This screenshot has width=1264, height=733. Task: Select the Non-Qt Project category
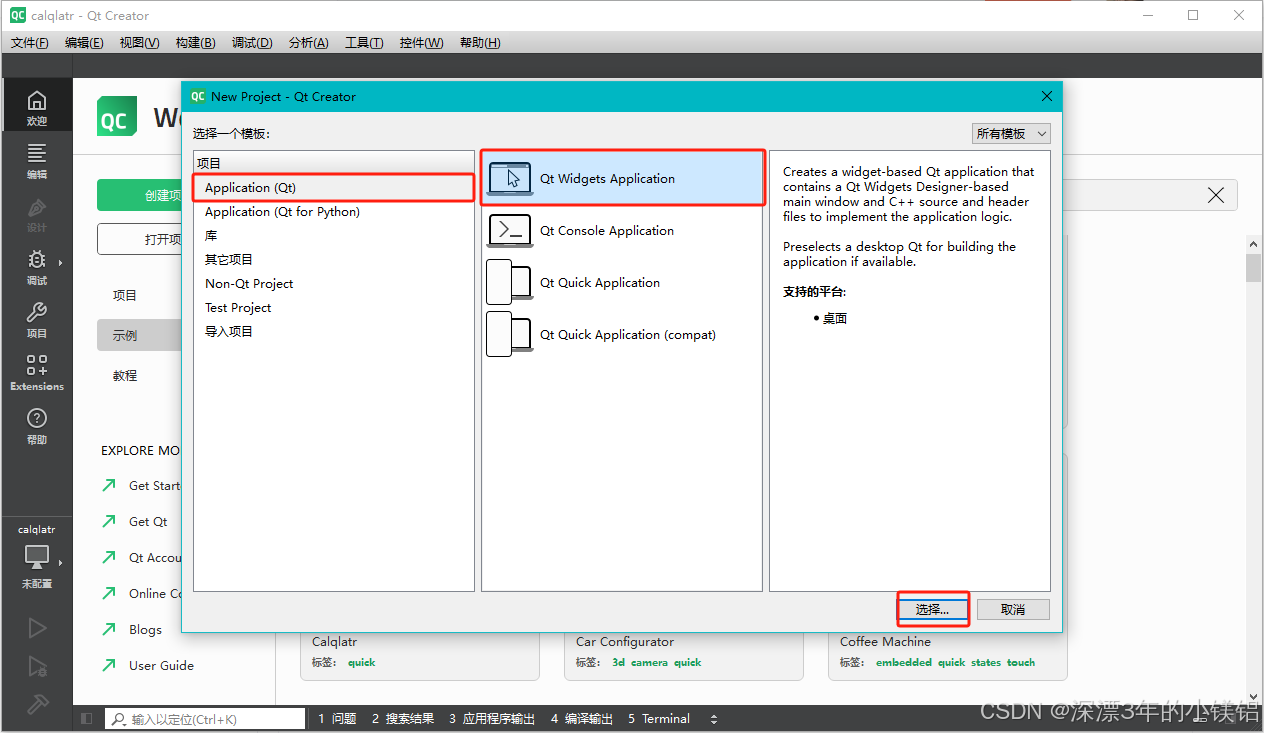point(334,283)
